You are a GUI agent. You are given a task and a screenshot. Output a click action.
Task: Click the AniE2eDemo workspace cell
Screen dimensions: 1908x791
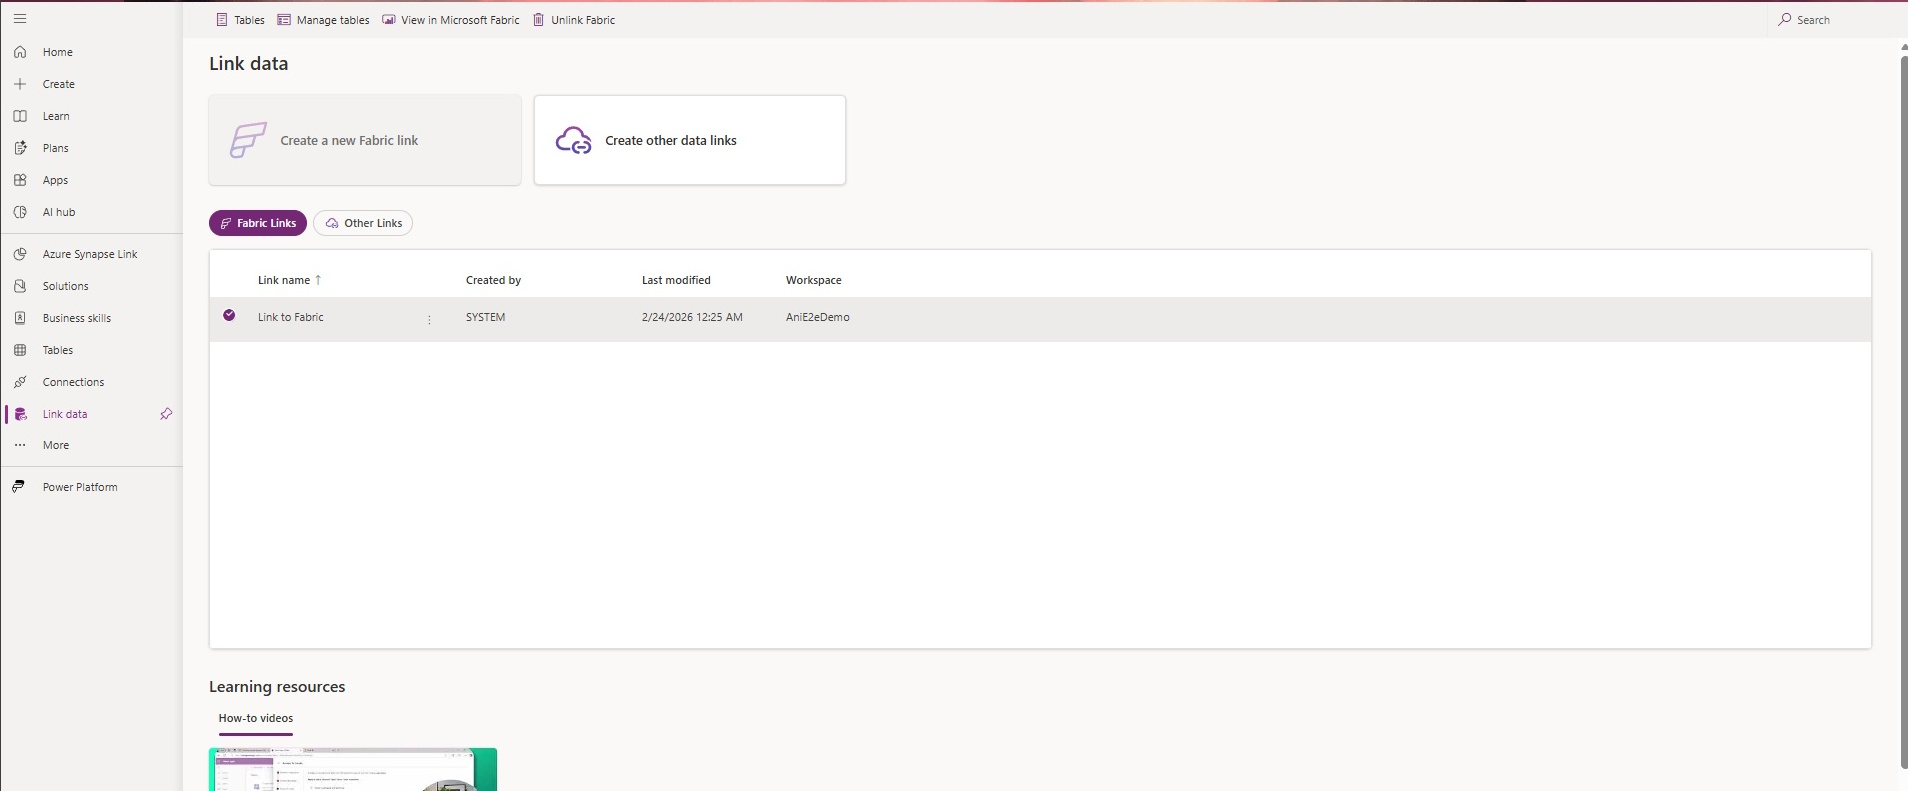[818, 317]
